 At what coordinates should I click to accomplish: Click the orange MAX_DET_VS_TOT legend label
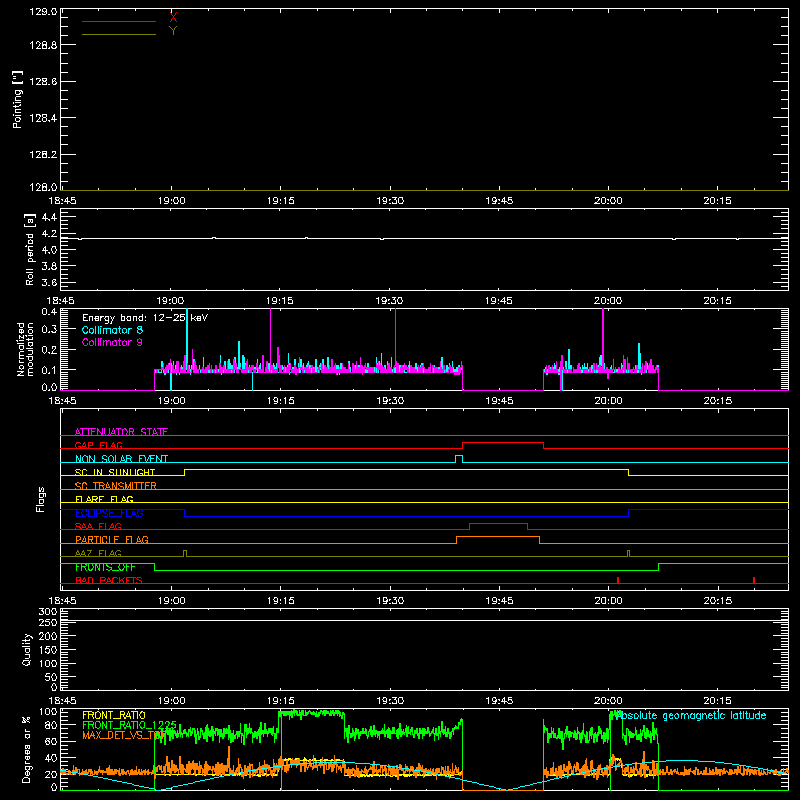point(124,735)
